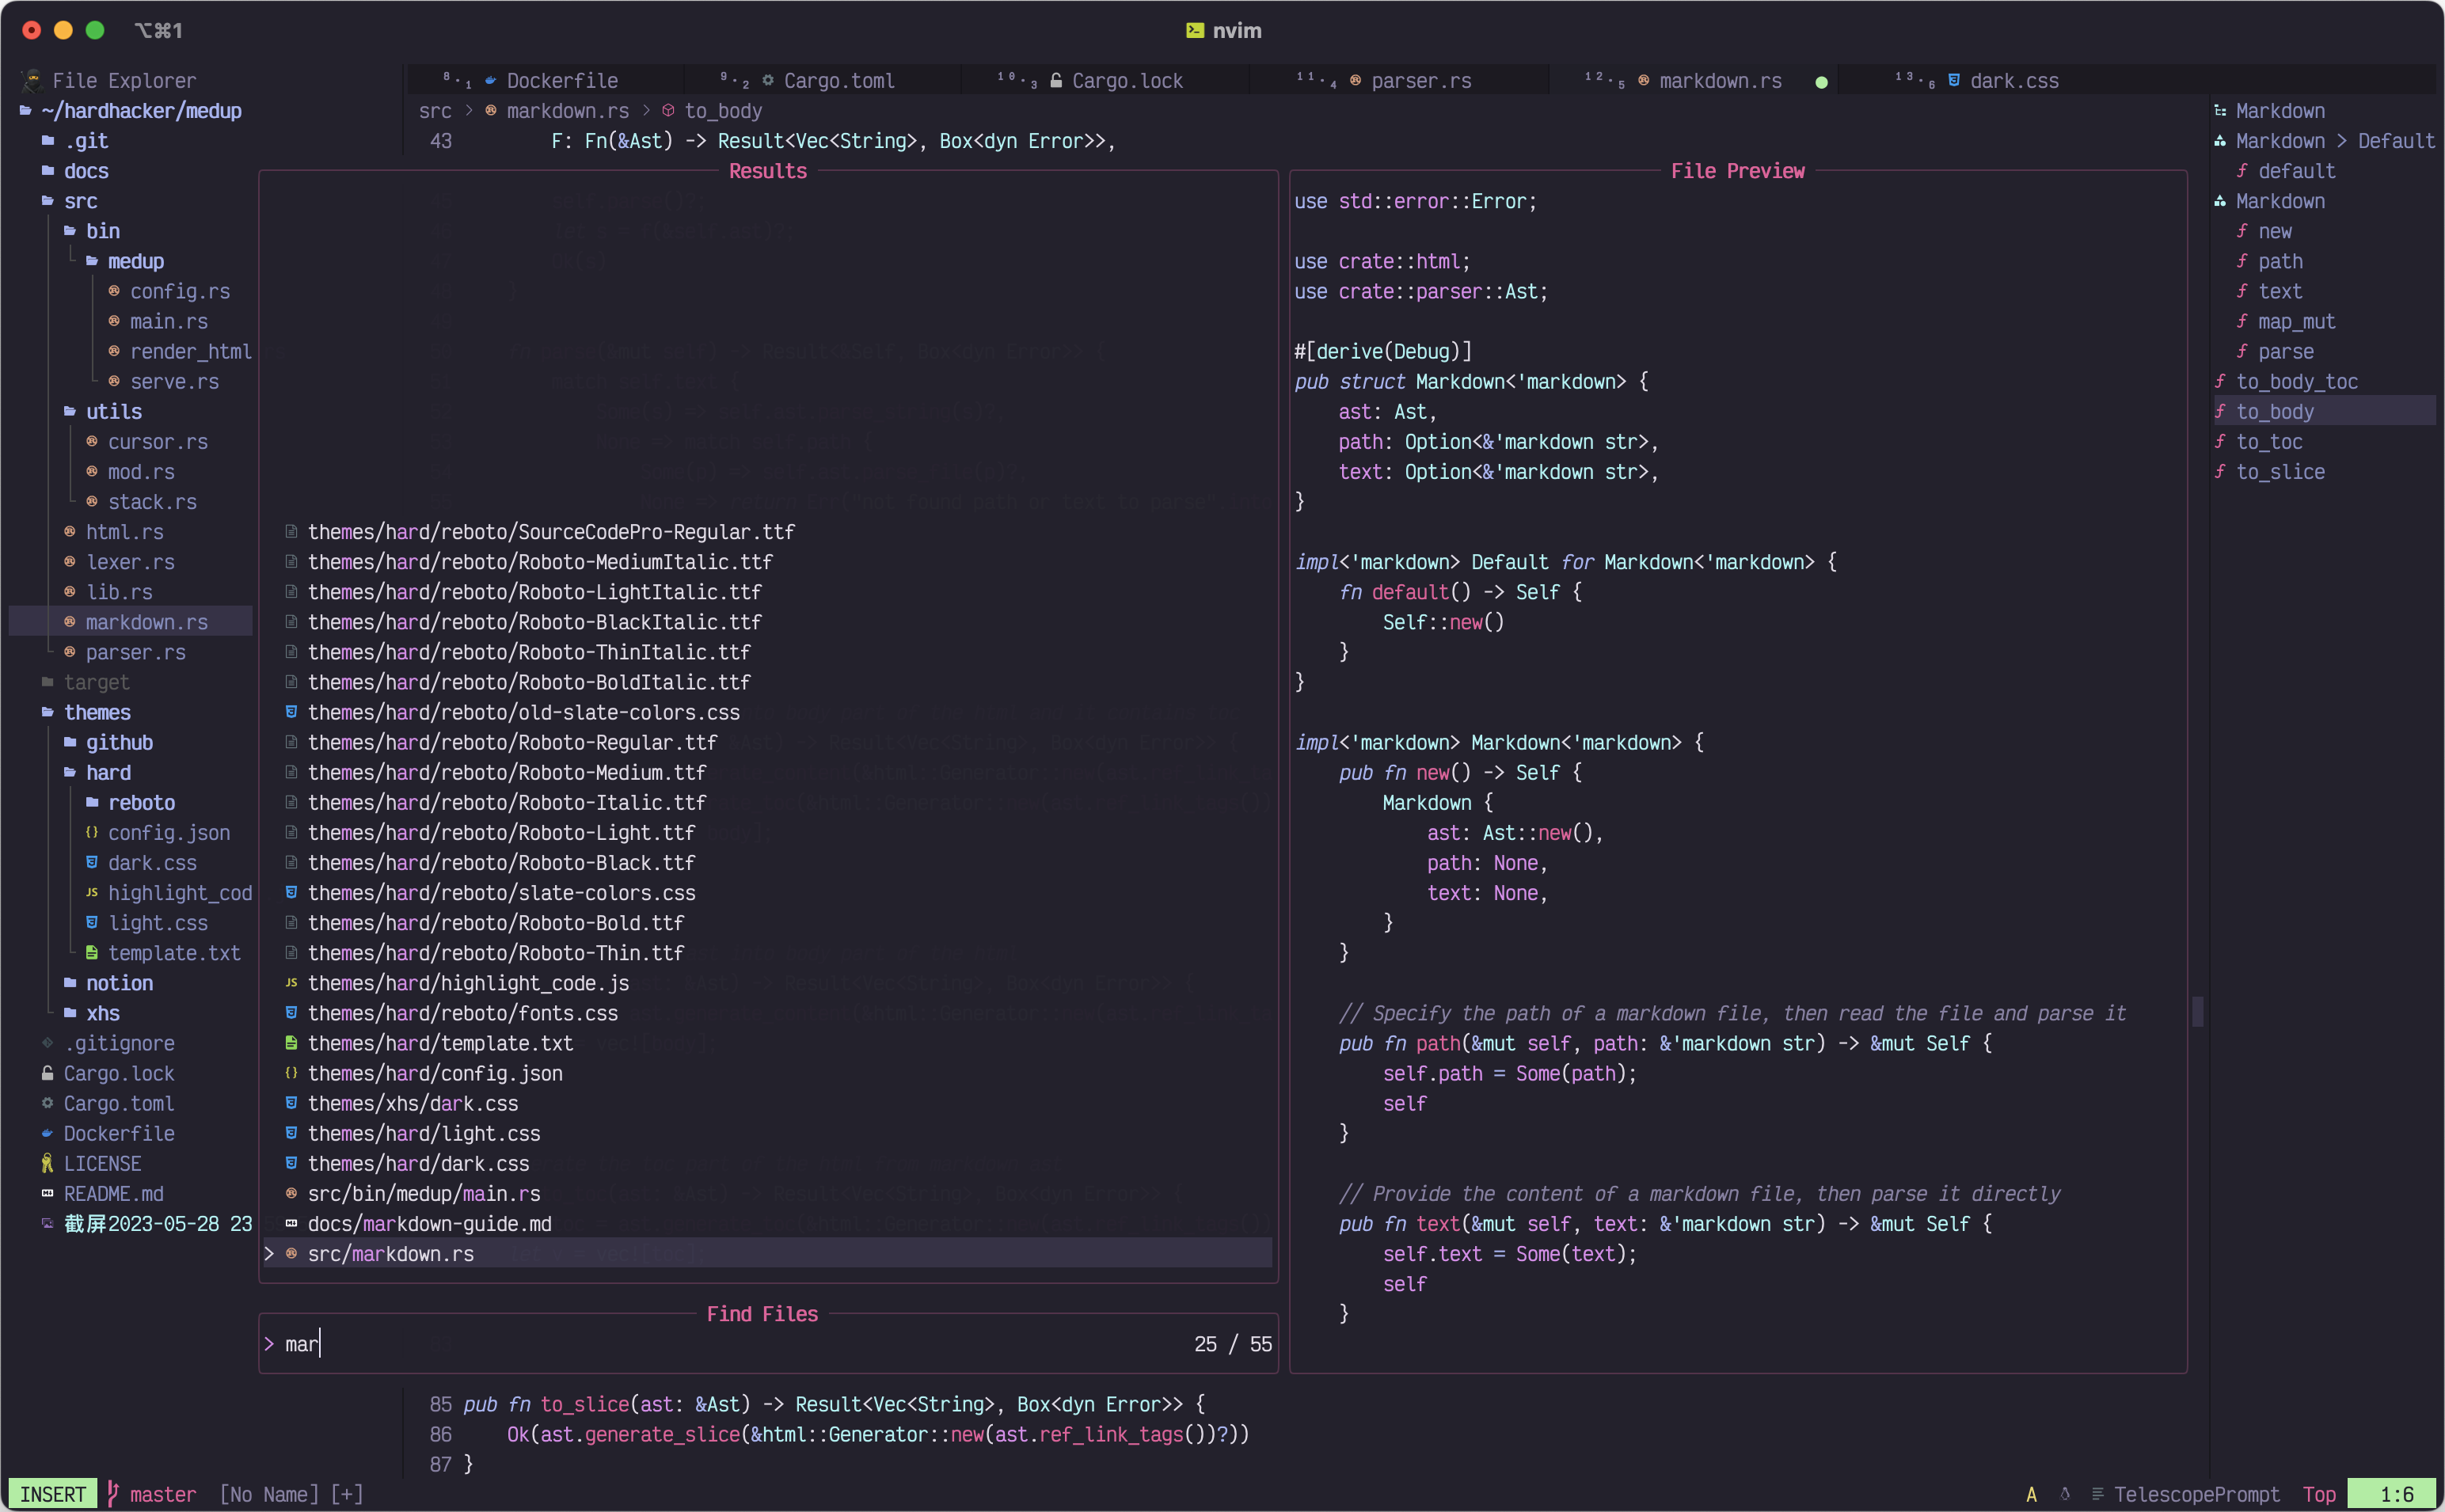The height and width of the screenshot is (1512, 2445).
Task: Click the File Preview scrollbar thumb
Action: pyautogui.click(x=2197, y=1012)
